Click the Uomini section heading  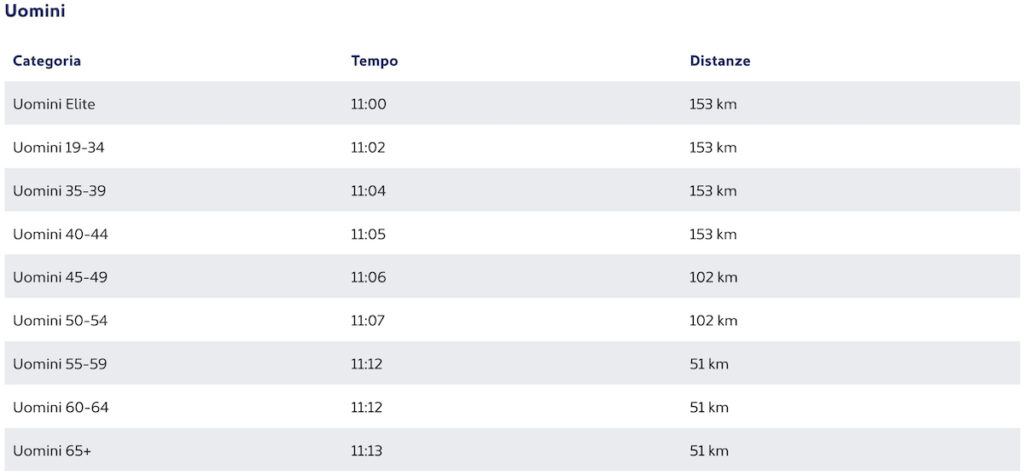point(34,11)
